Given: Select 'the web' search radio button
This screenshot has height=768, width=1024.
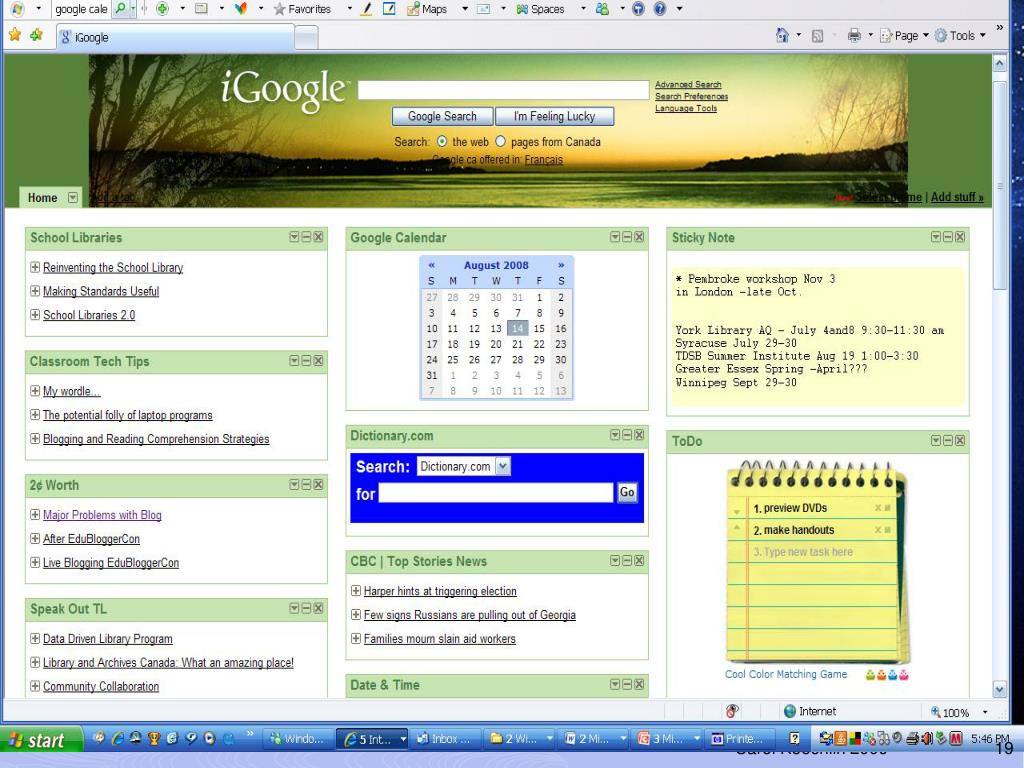Looking at the screenshot, I should 442,141.
